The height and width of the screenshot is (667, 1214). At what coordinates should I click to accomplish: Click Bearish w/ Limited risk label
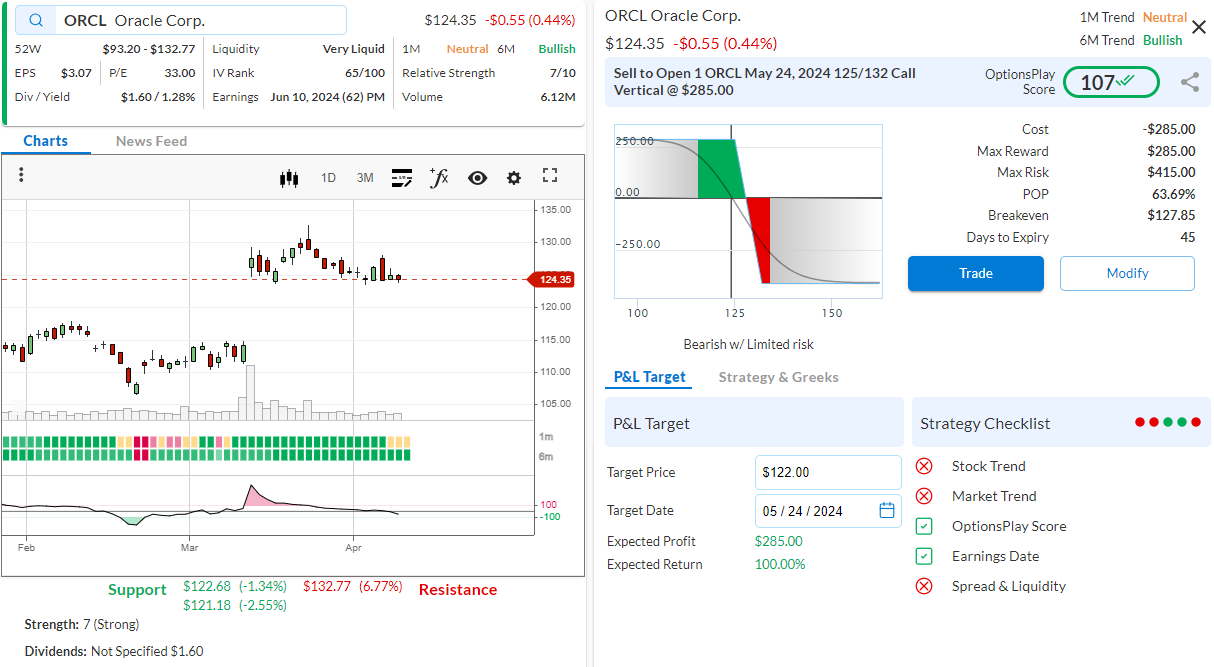click(x=749, y=344)
